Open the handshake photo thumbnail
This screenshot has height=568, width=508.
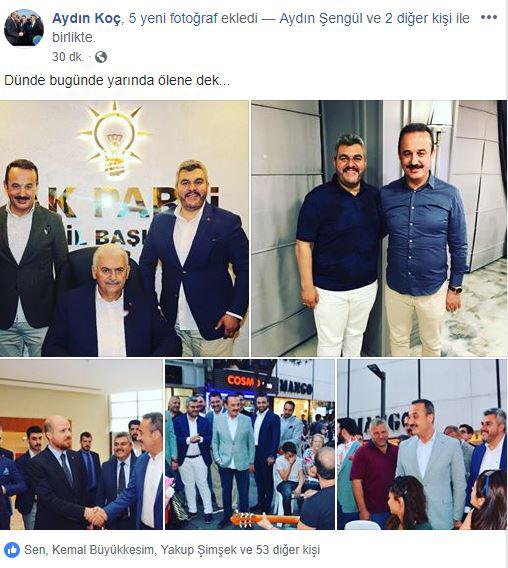(81, 444)
